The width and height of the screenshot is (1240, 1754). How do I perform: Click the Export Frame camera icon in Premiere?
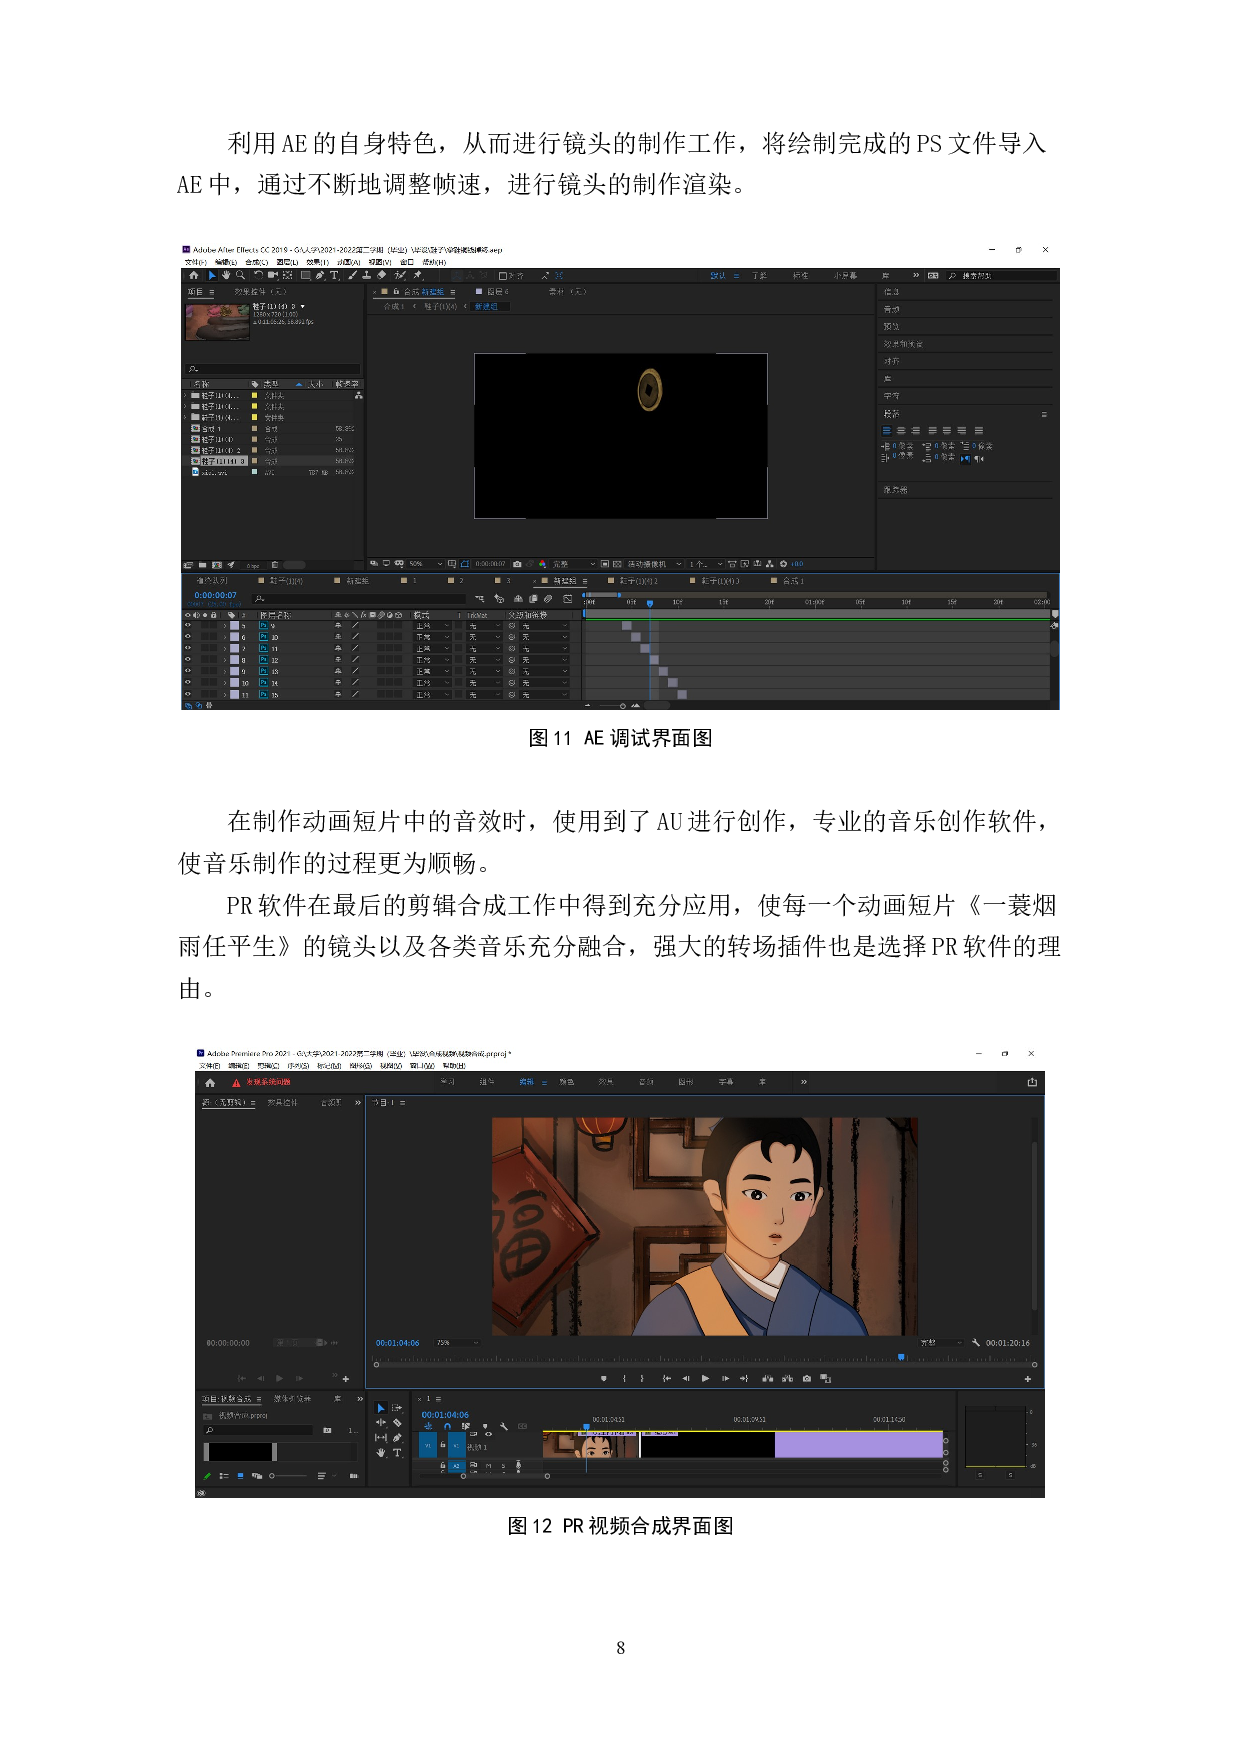(807, 1379)
